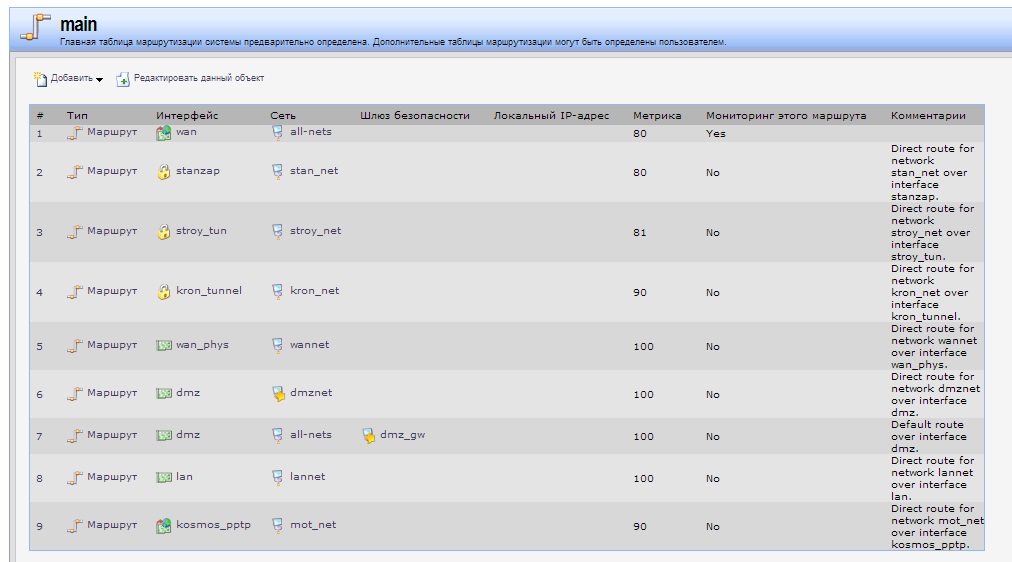The height and width of the screenshot is (562, 1012).
Task: Click route icon in wan_phys row
Action: 75,346
